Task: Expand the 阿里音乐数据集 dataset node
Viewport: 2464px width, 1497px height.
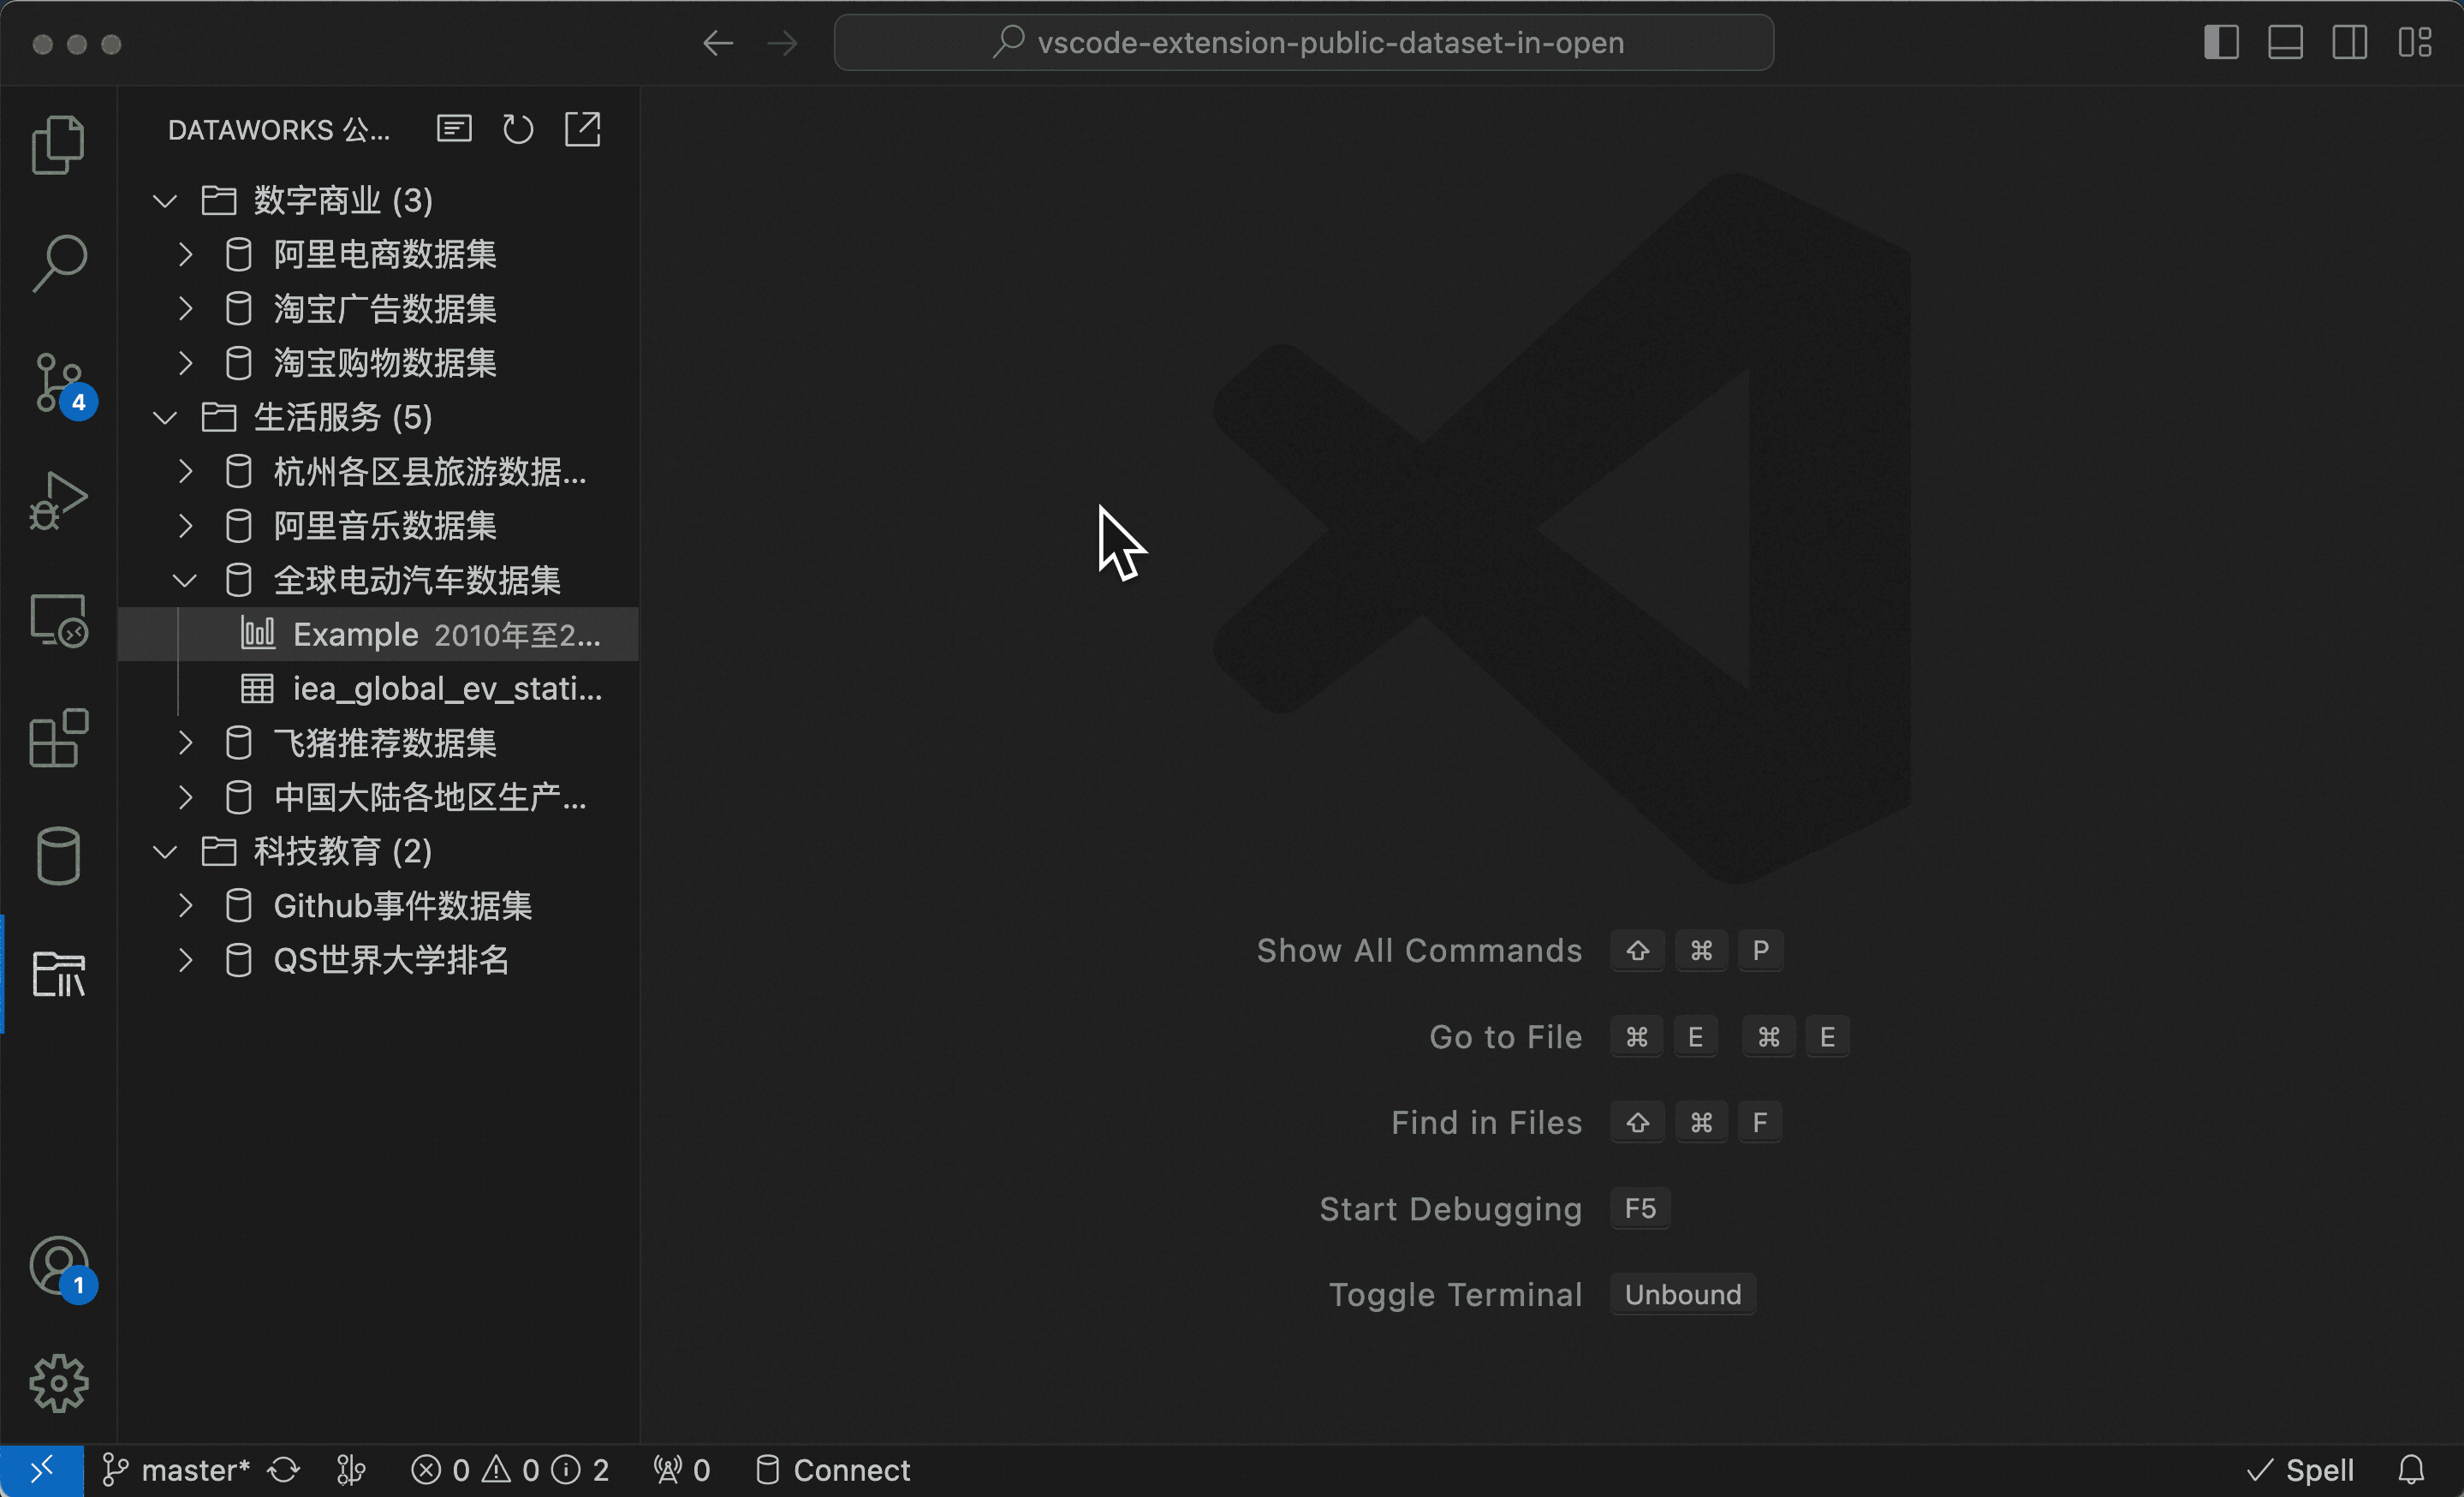Action: click(x=185, y=526)
